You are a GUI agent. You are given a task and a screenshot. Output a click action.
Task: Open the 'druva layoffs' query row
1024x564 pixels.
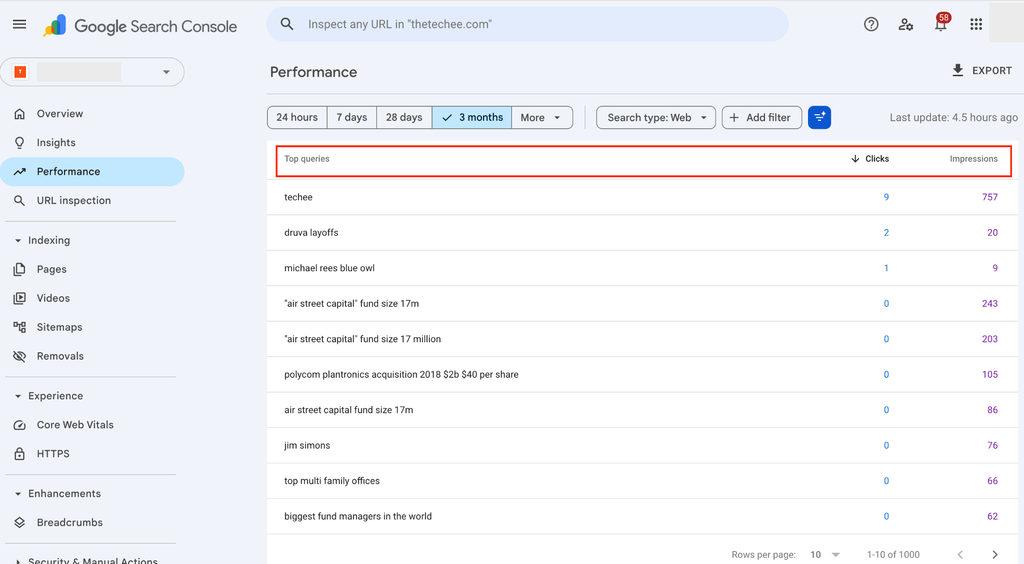tap(642, 232)
